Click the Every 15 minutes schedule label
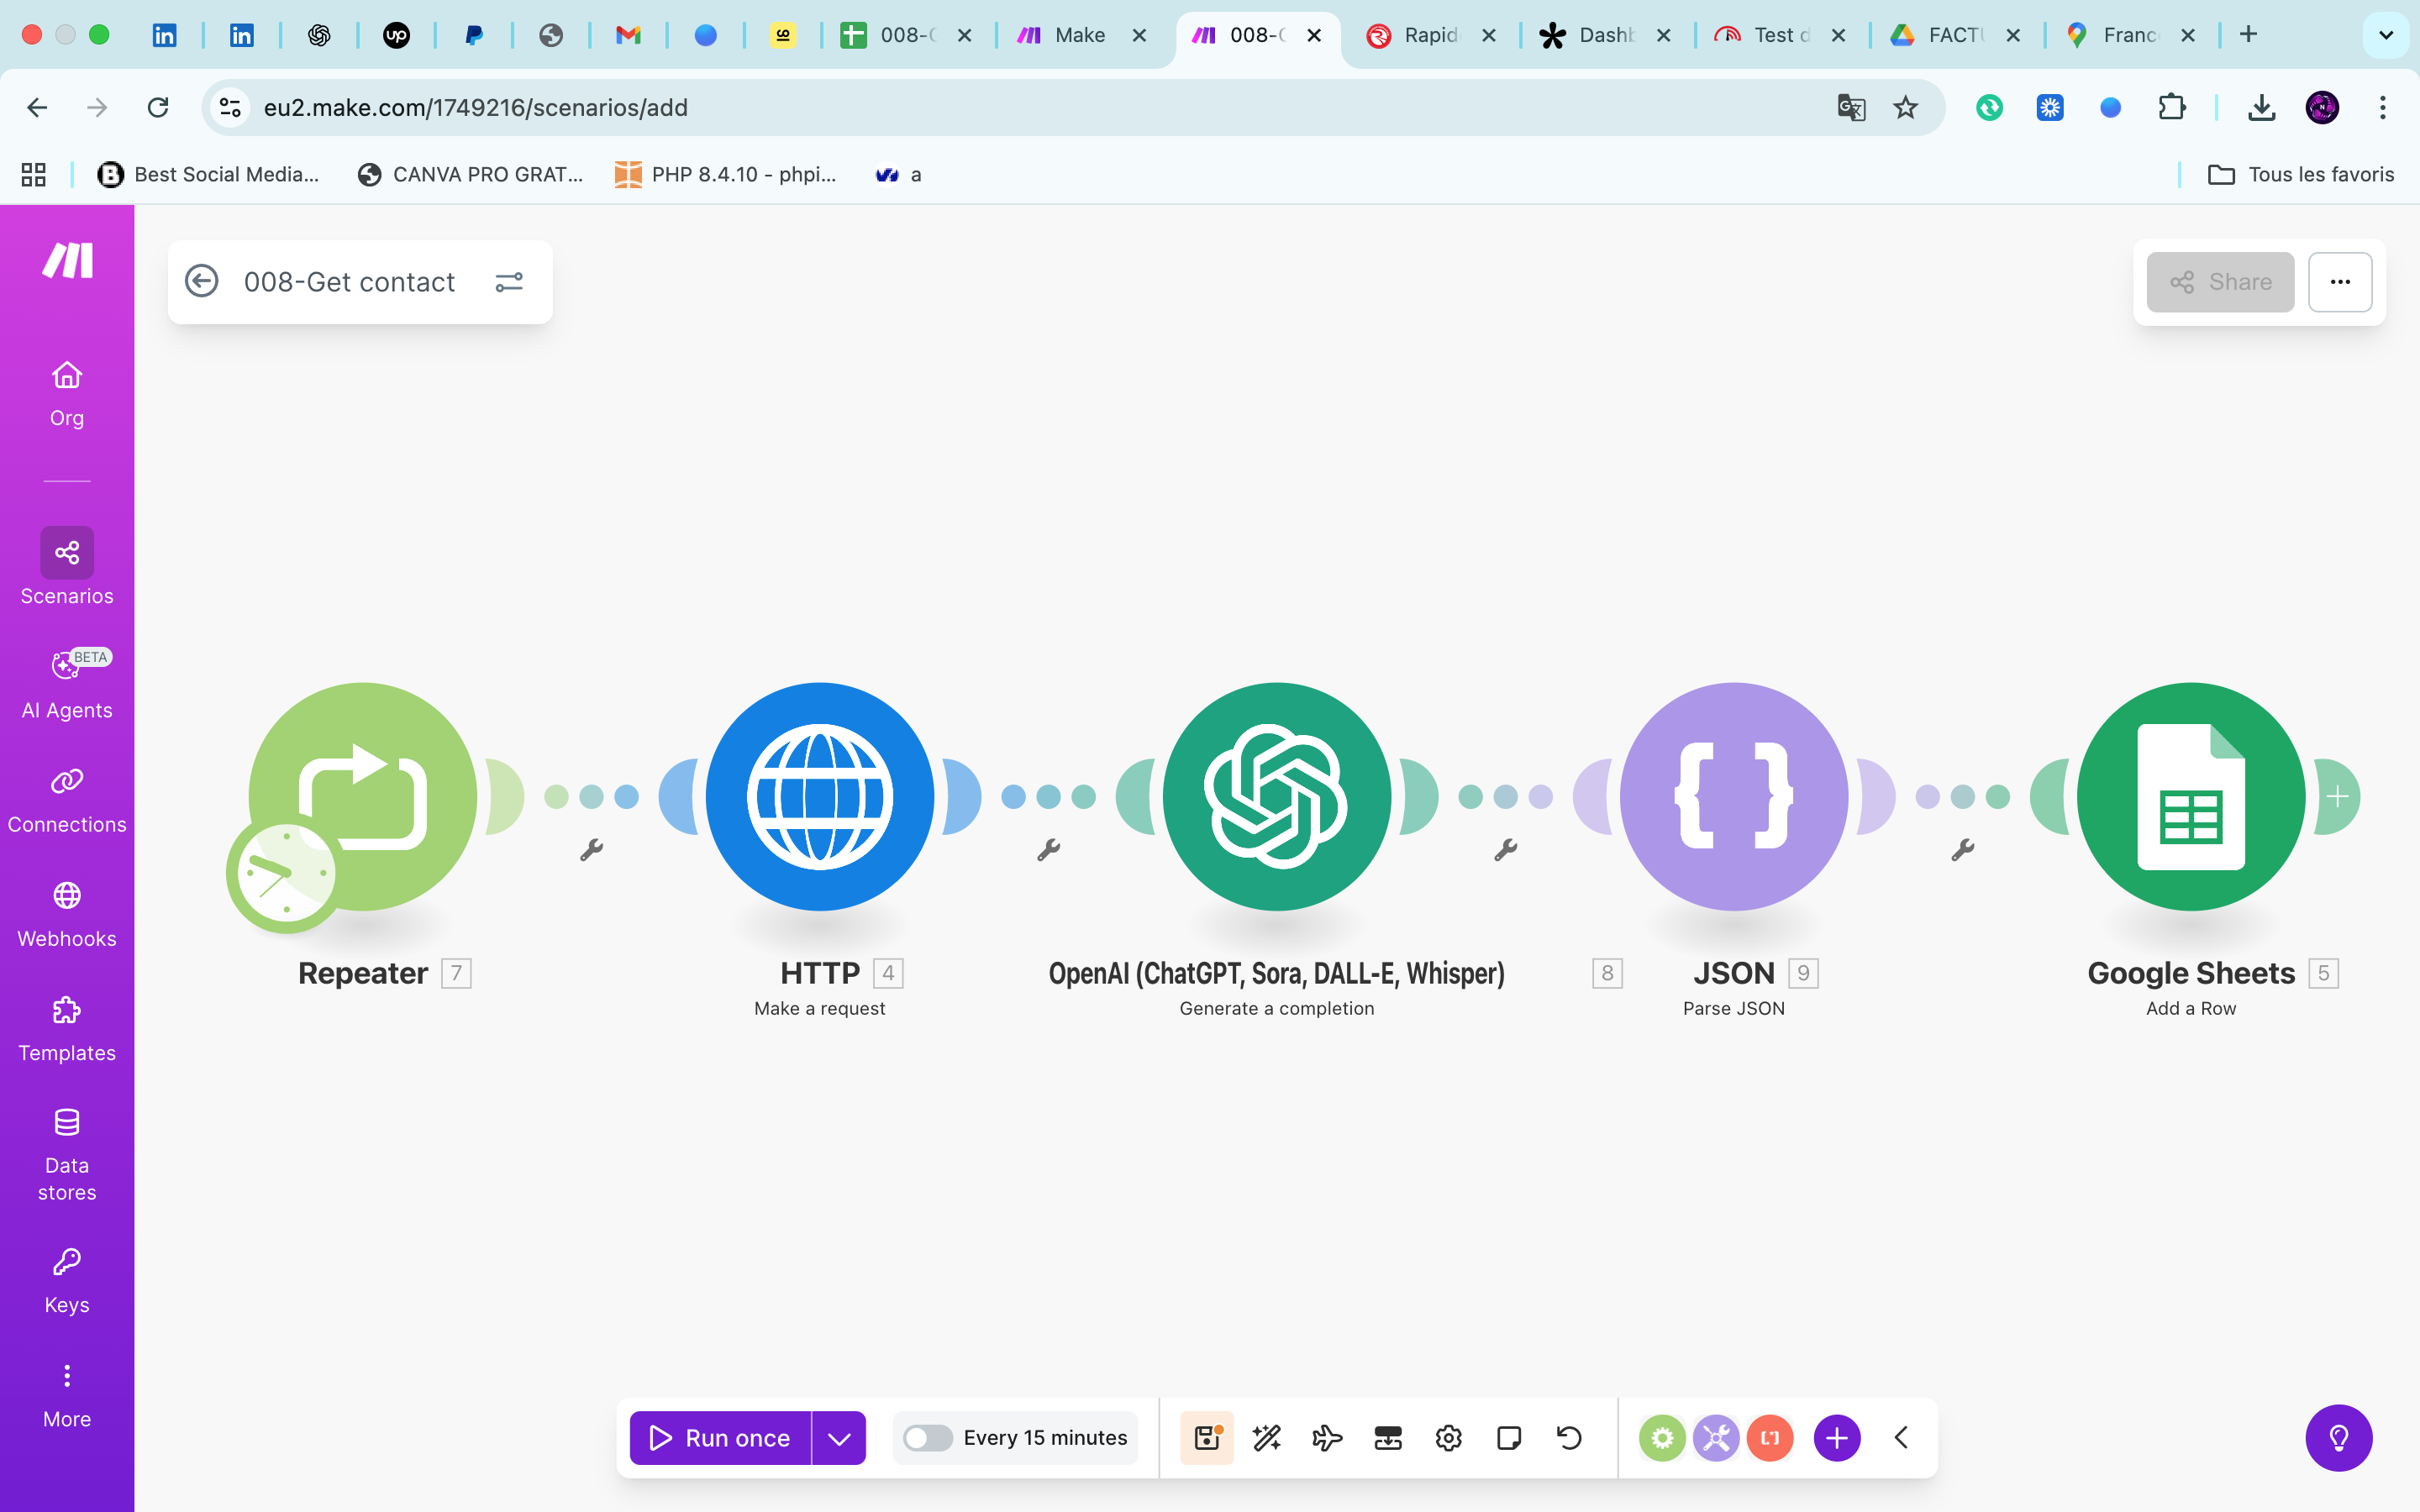Image resolution: width=2420 pixels, height=1512 pixels. (x=1045, y=1438)
